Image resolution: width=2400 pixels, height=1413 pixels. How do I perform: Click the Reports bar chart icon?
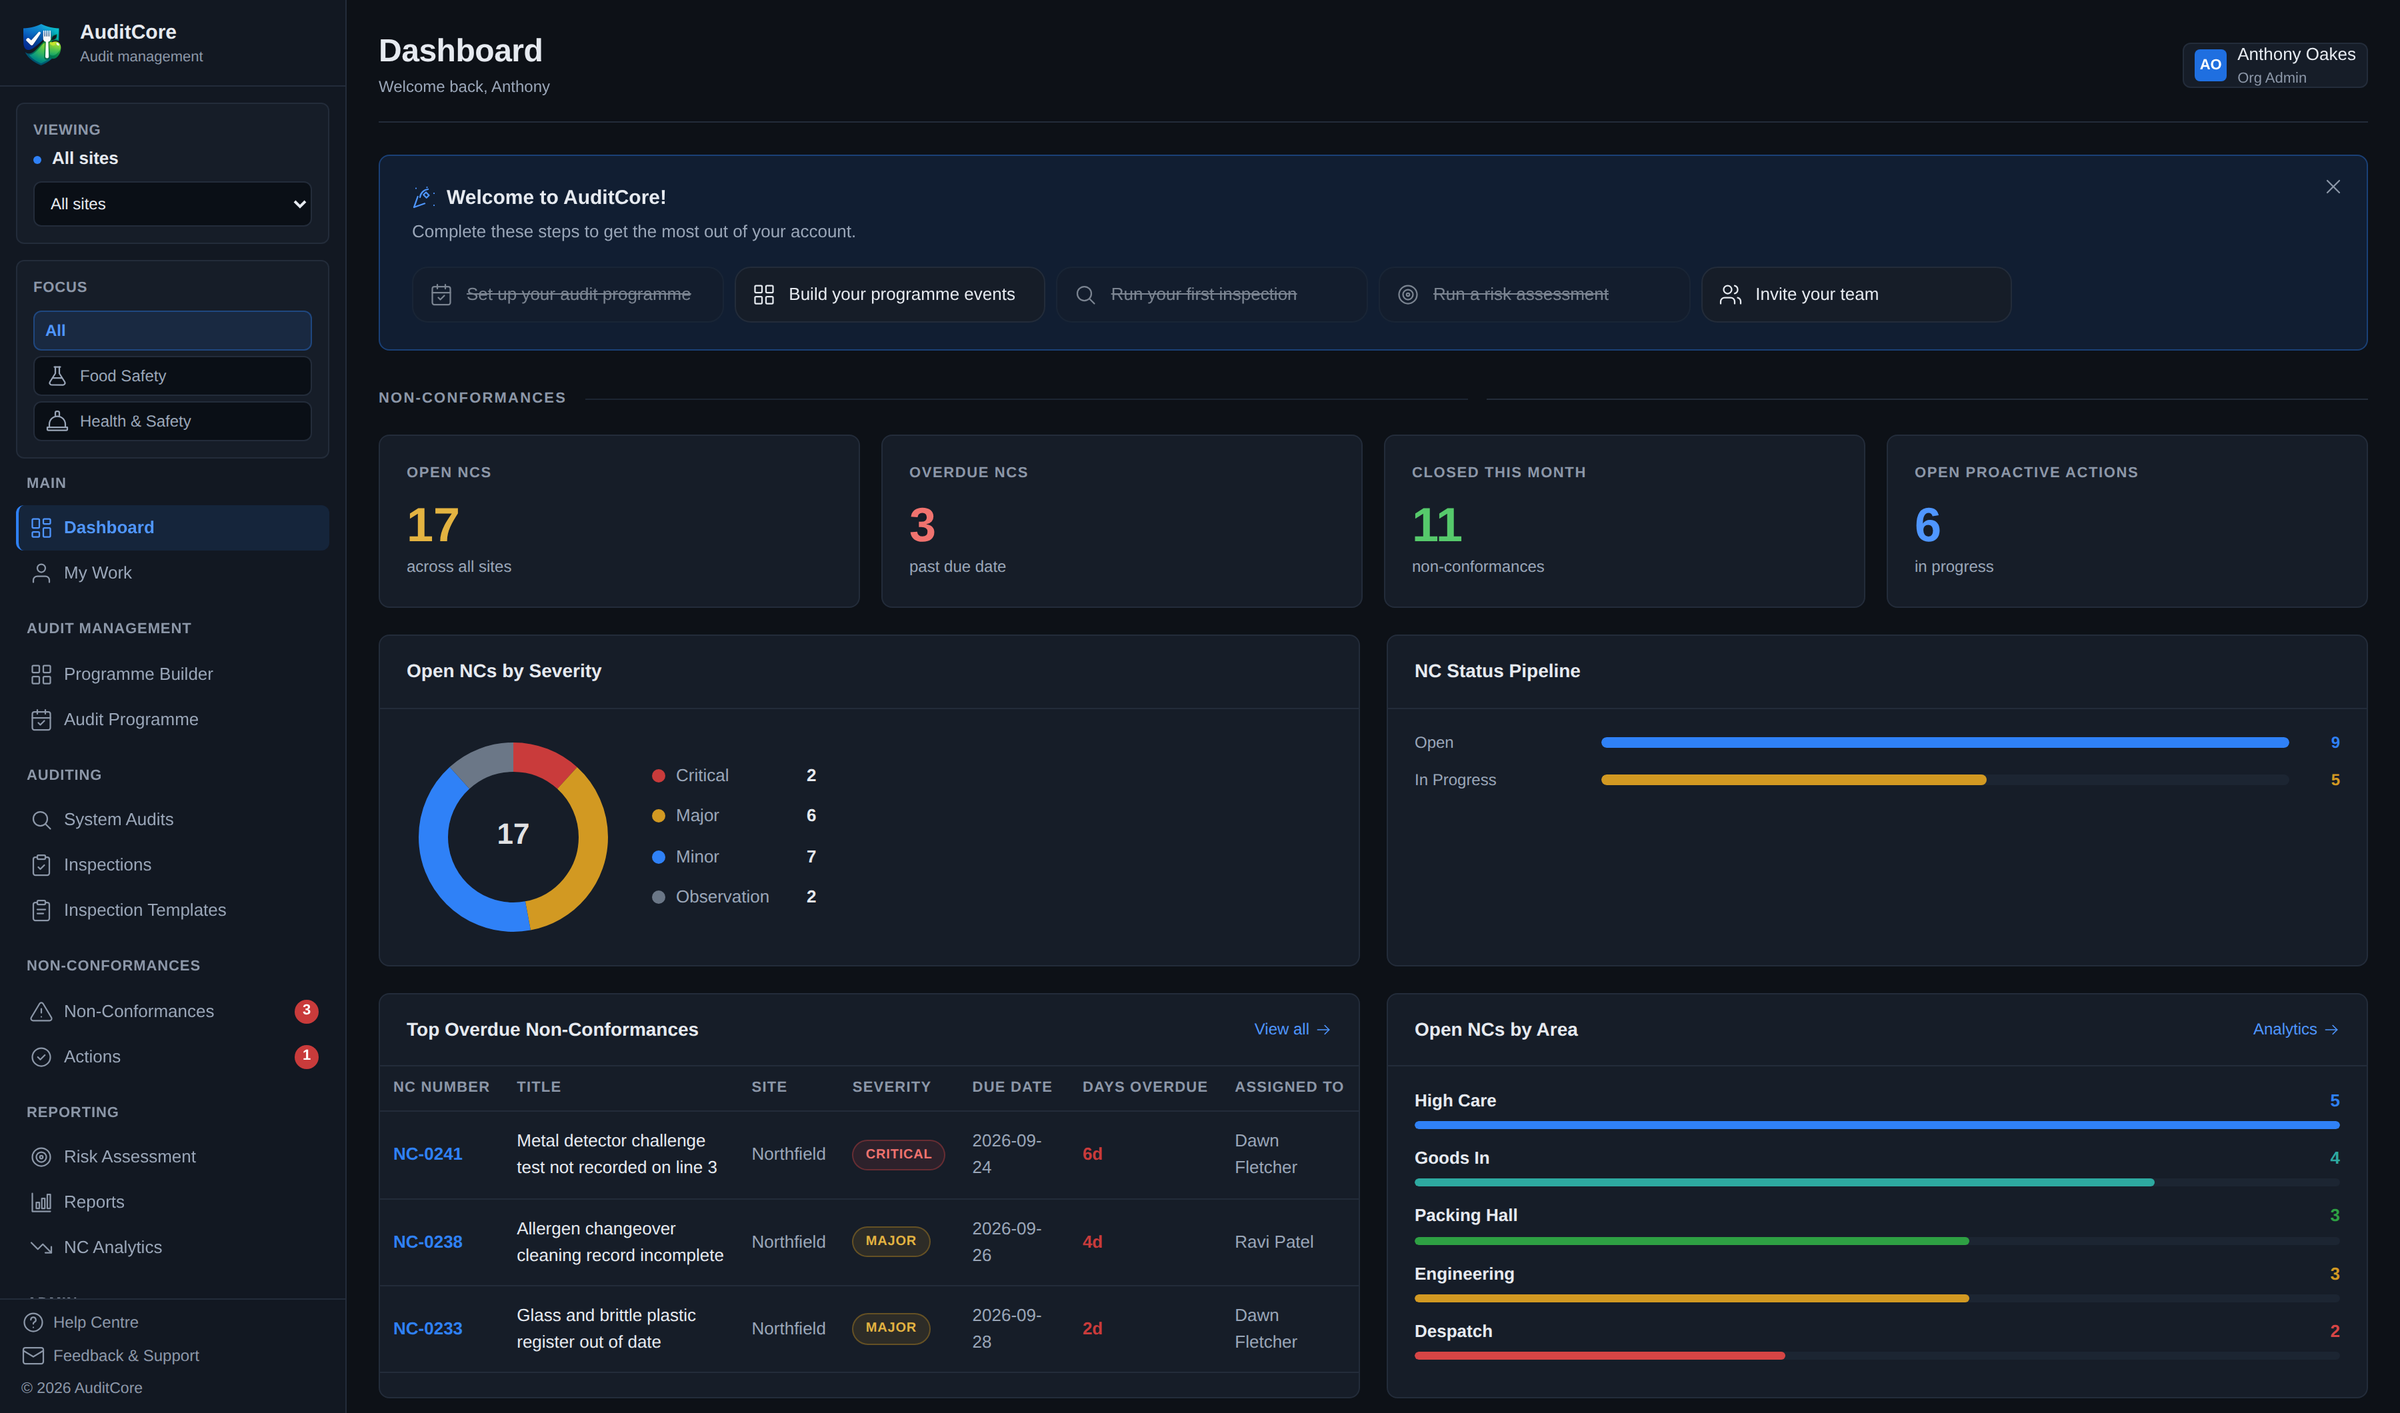click(41, 1202)
